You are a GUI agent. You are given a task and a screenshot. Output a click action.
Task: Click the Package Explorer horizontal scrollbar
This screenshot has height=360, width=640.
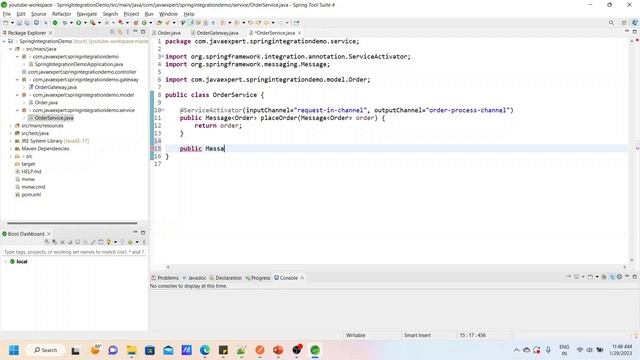tap(72, 223)
